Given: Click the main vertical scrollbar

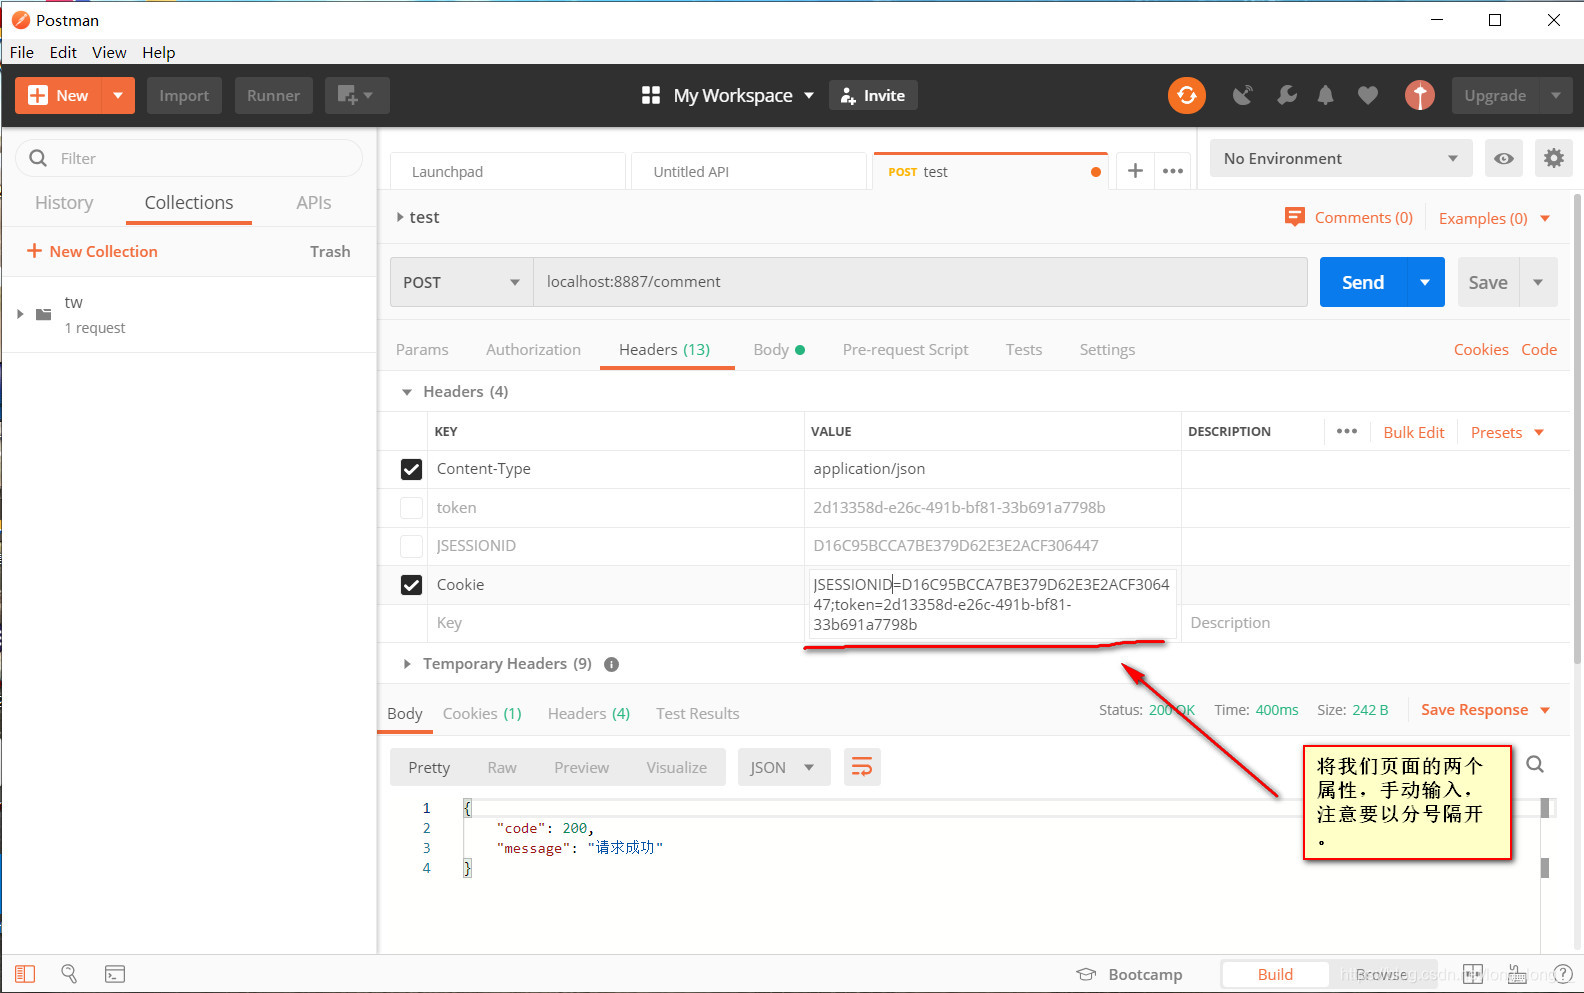Looking at the screenshot, I should click(x=1577, y=430).
